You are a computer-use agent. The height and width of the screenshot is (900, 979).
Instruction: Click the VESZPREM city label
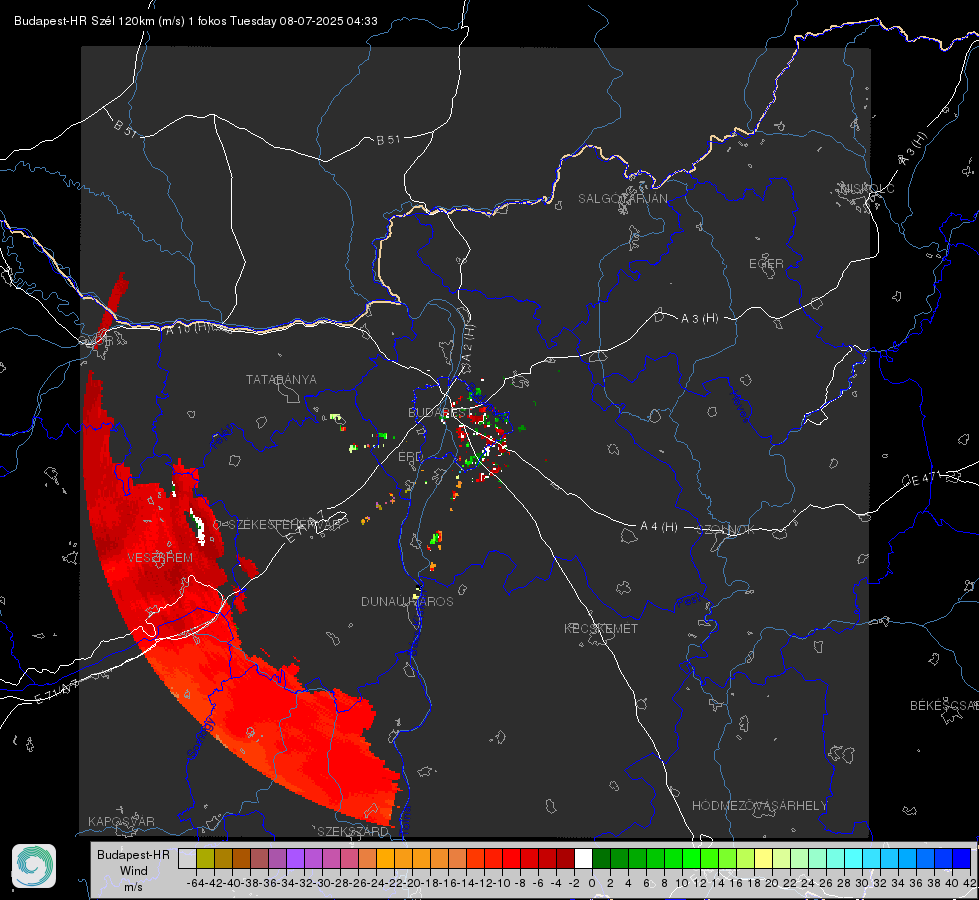160,558
